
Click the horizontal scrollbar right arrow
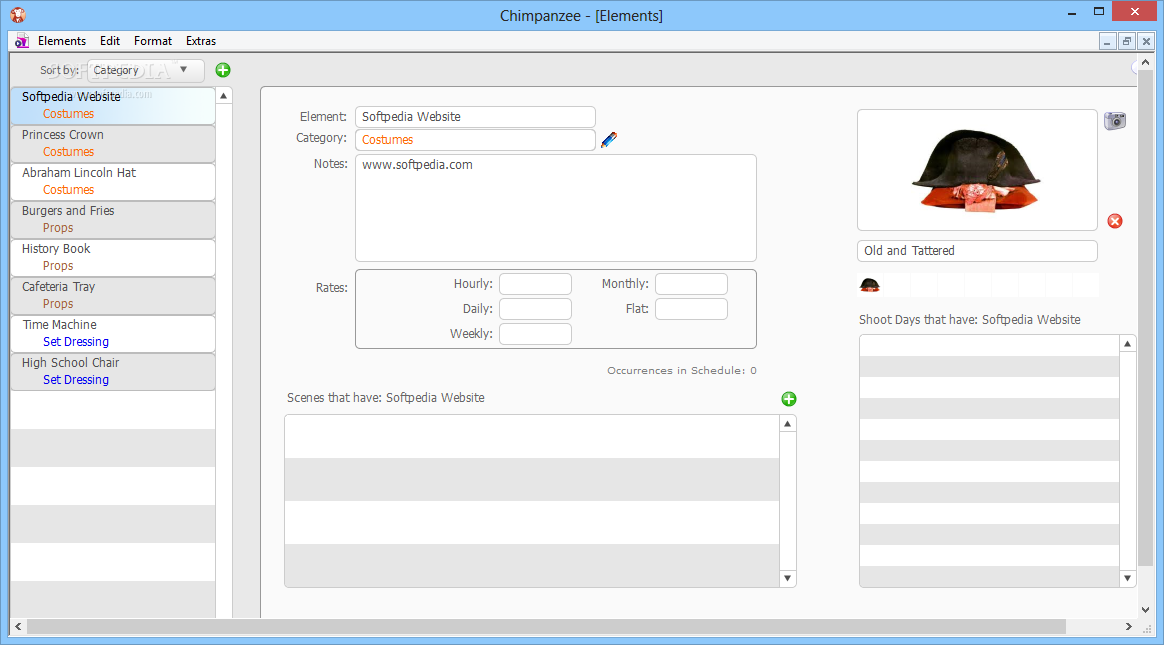tap(1128, 626)
